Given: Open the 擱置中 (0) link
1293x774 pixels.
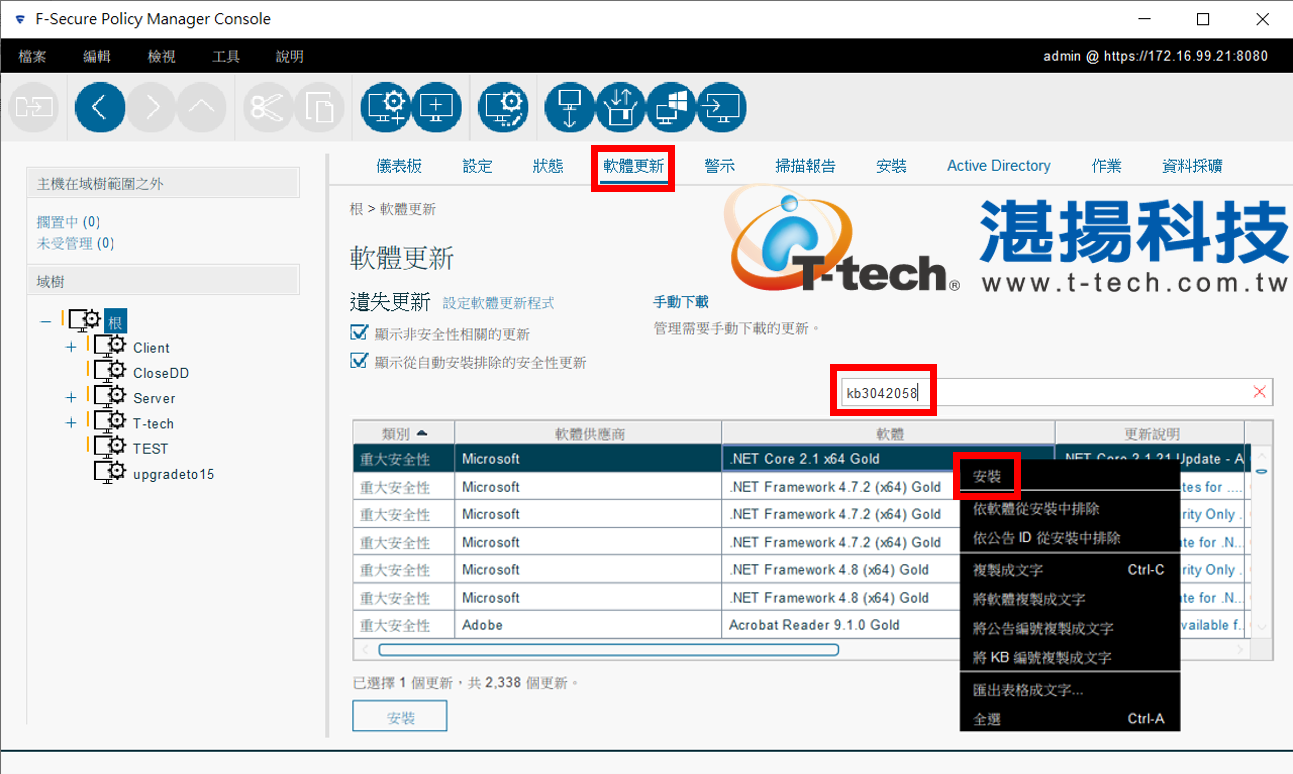Looking at the screenshot, I should click(x=68, y=222).
